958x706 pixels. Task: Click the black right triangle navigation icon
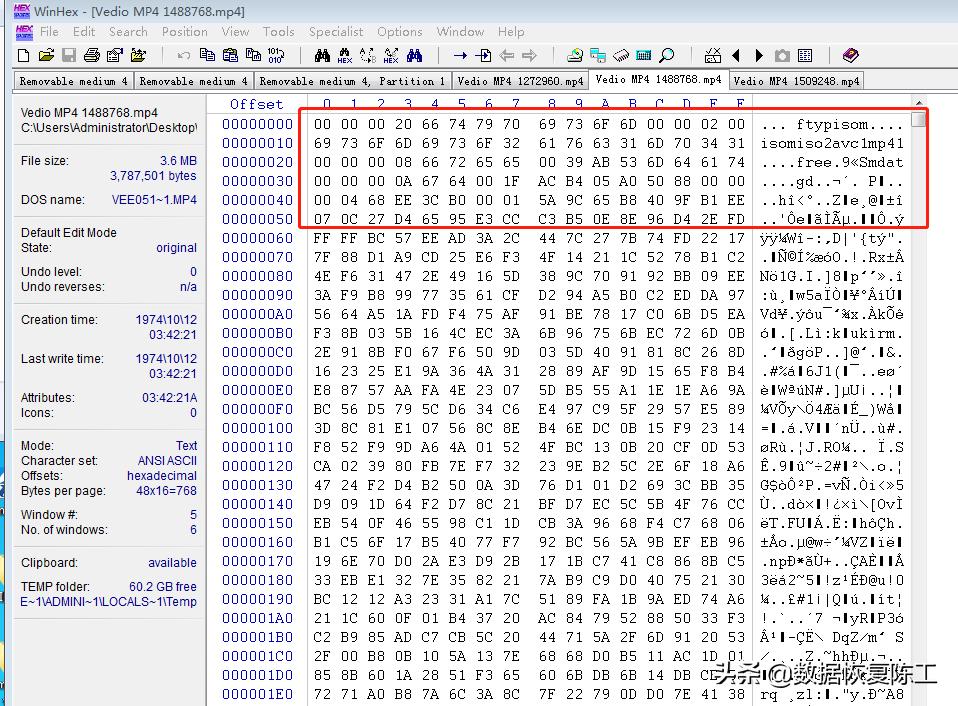(x=759, y=56)
